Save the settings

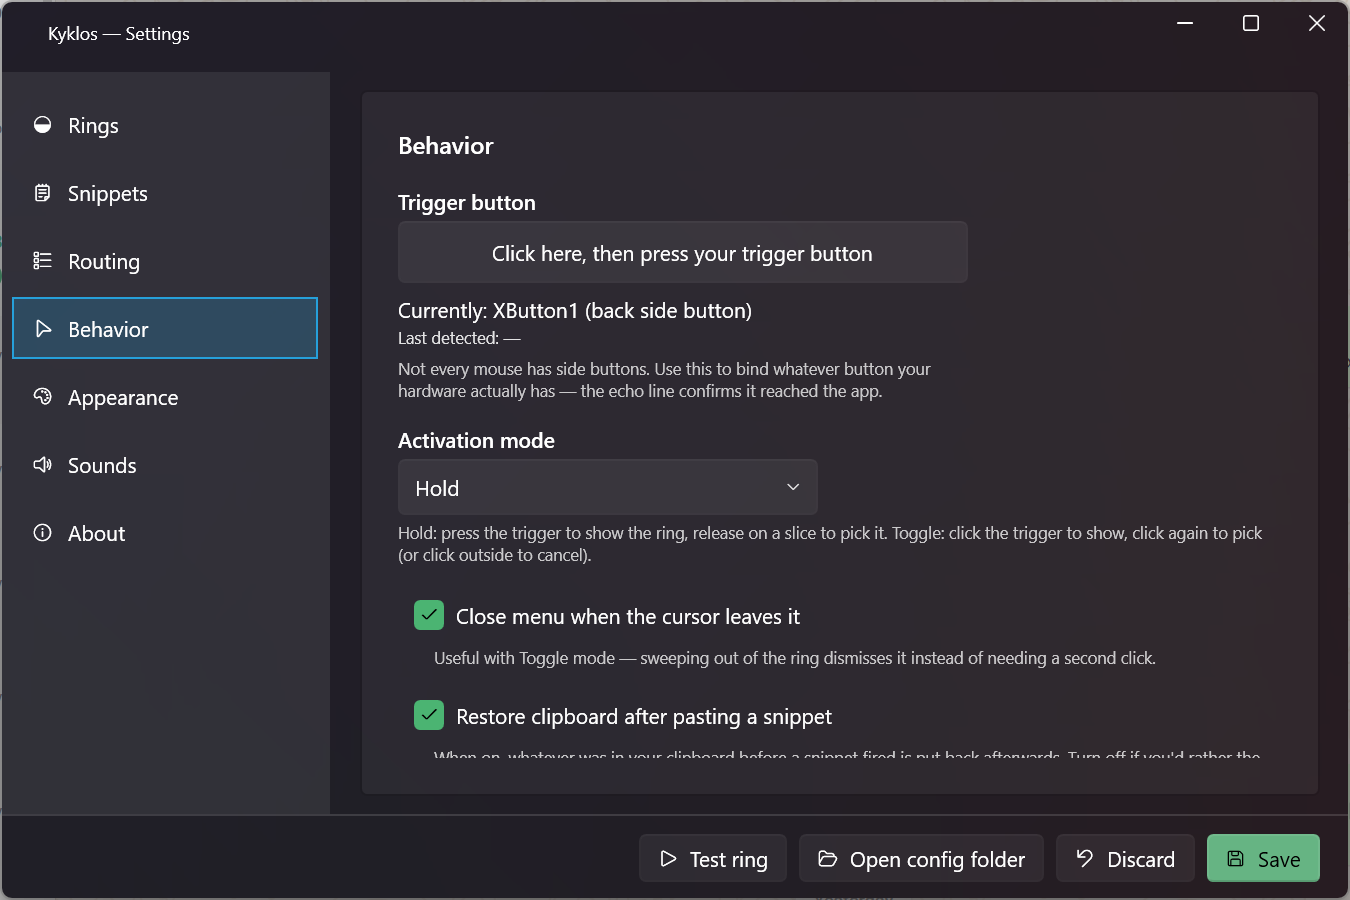pyautogui.click(x=1263, y=859)
